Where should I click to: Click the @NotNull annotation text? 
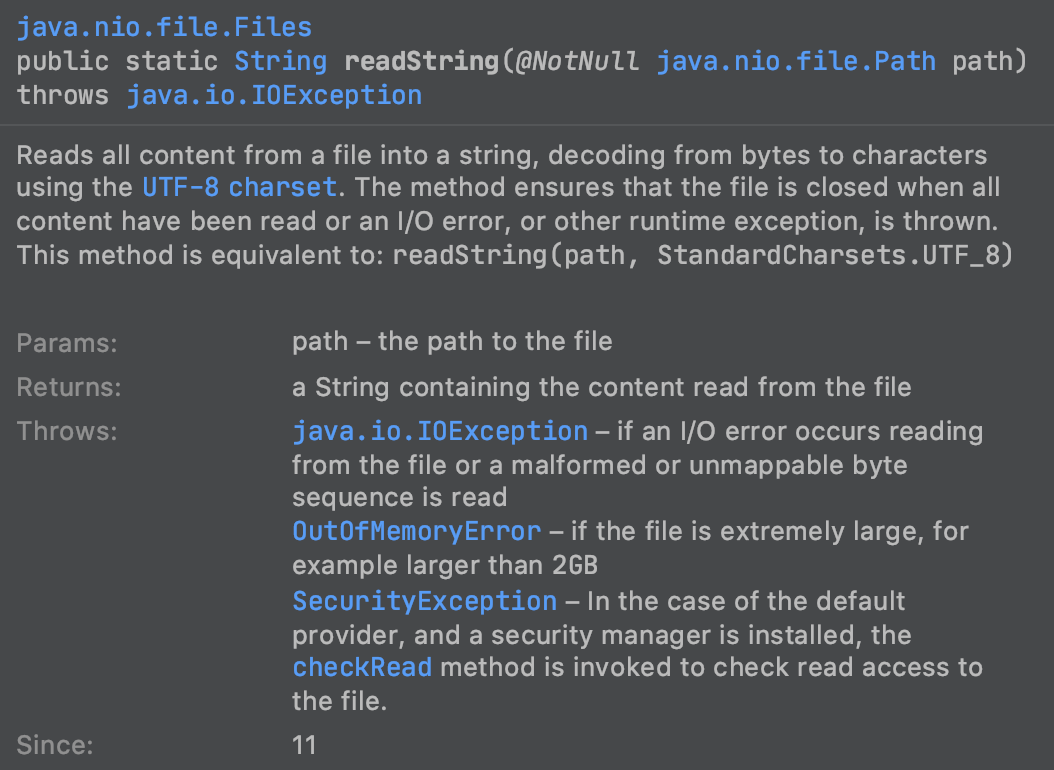(x=577, y=61)
